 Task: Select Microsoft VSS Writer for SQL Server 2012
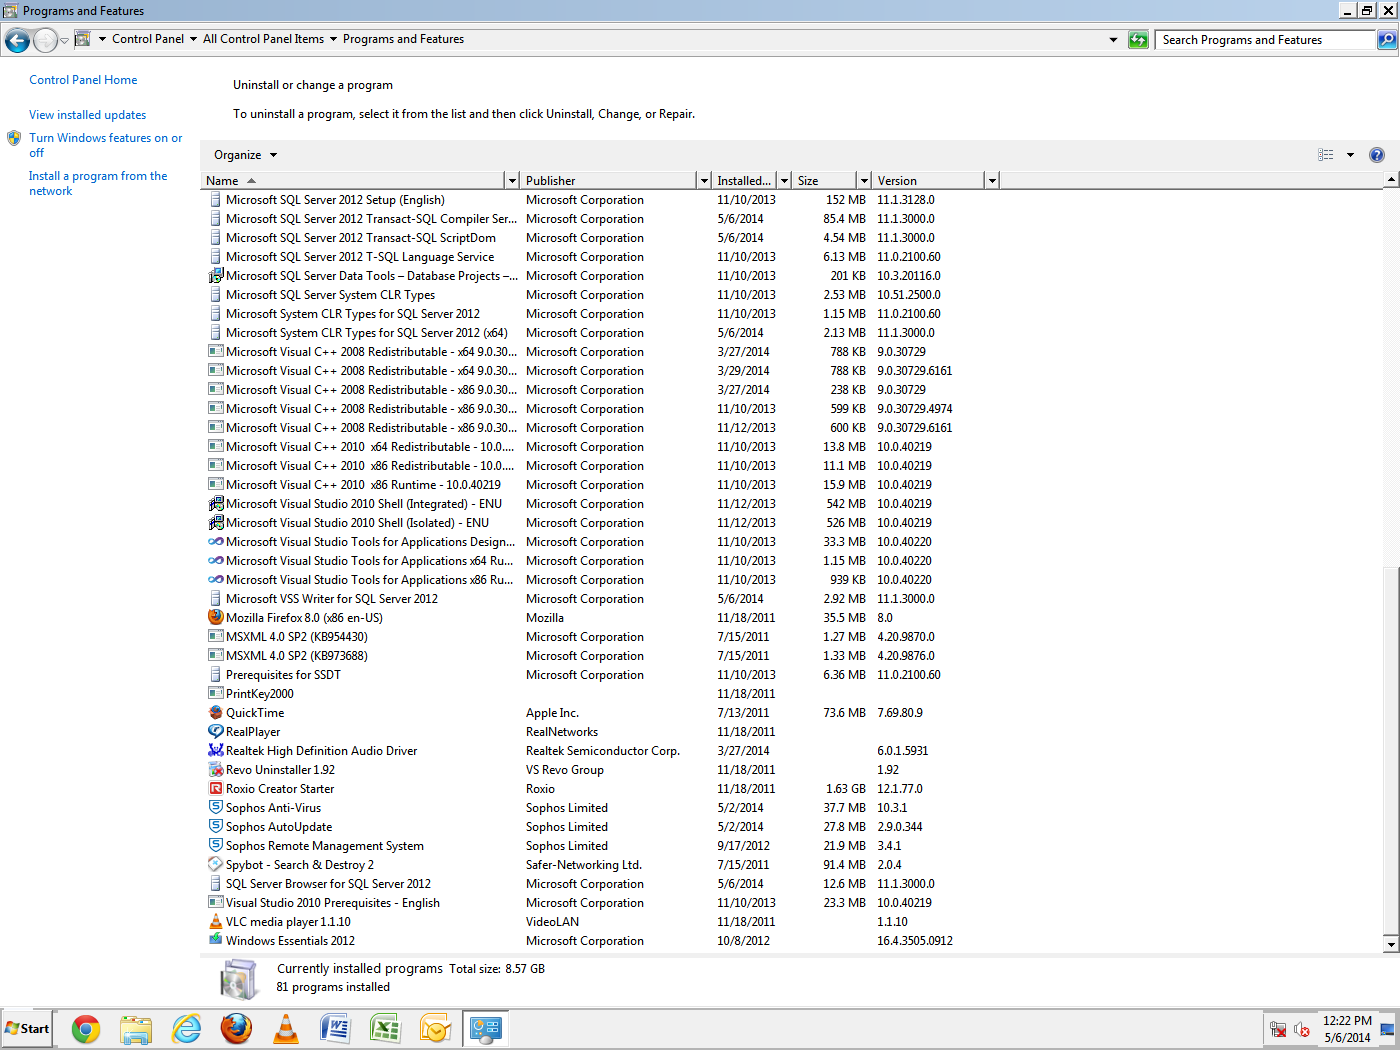coord(332,599)
